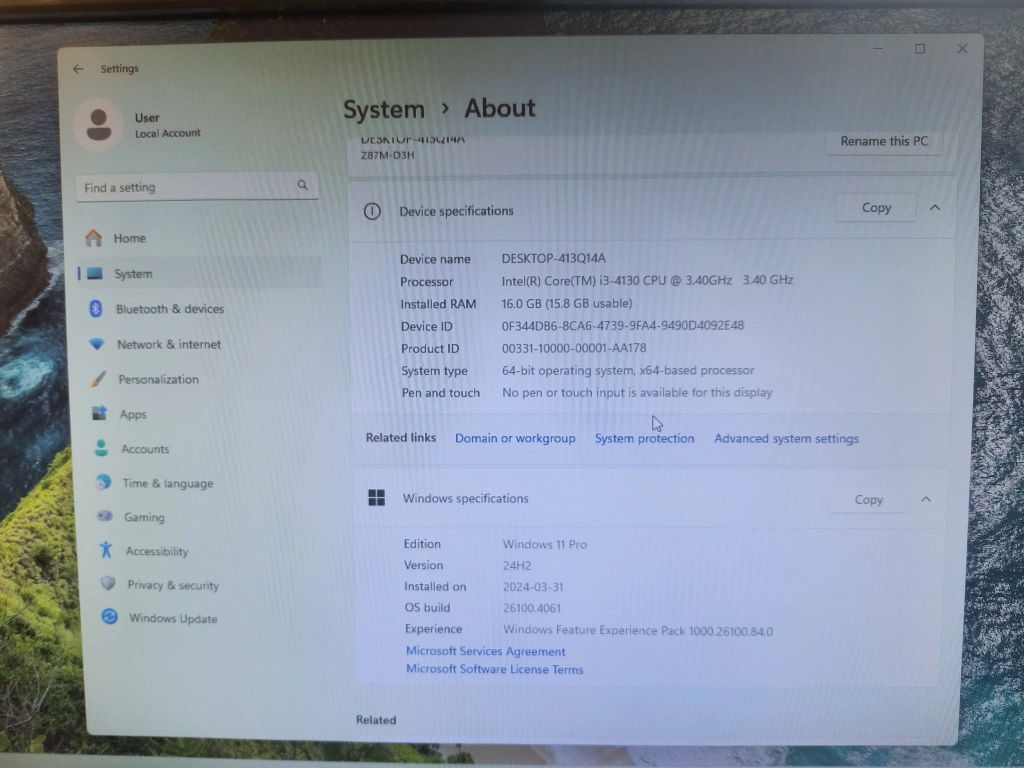Click Rename this PC button
This screenshot has height=768, width=1024.
tap(884, 142)
